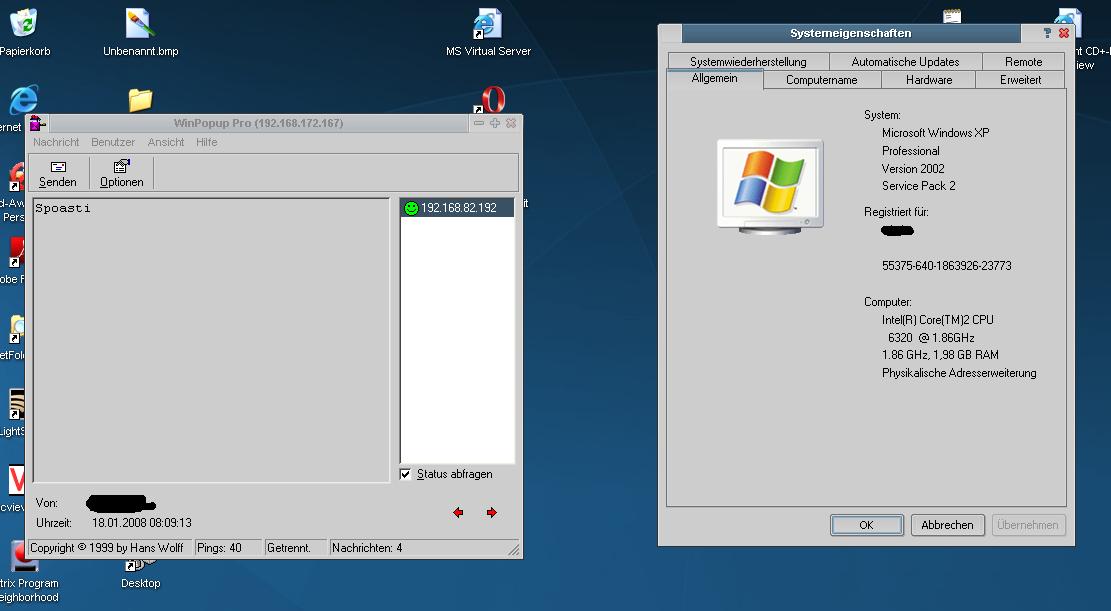Click OK in Systemeigenschaften
Image resolution: width=1111 pixels, height=611 pixels.
coord(867,525)
